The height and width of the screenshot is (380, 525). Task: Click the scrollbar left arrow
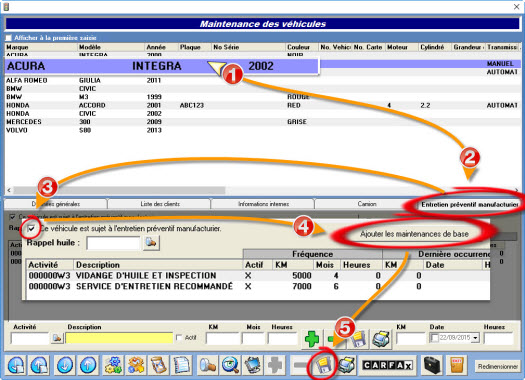[9, 190]
